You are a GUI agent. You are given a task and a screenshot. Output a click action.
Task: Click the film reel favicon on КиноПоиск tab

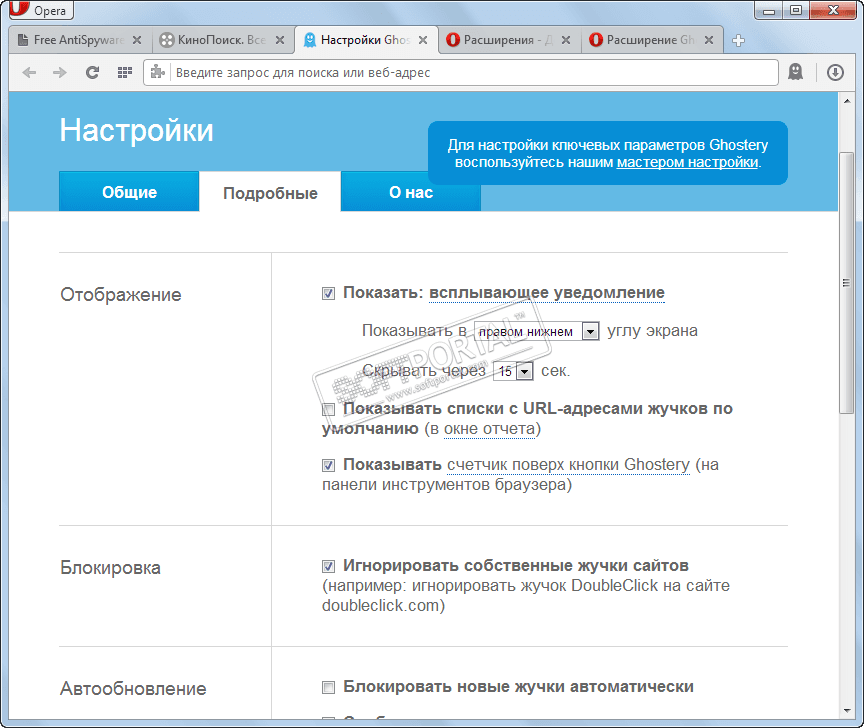click(166, 40)
